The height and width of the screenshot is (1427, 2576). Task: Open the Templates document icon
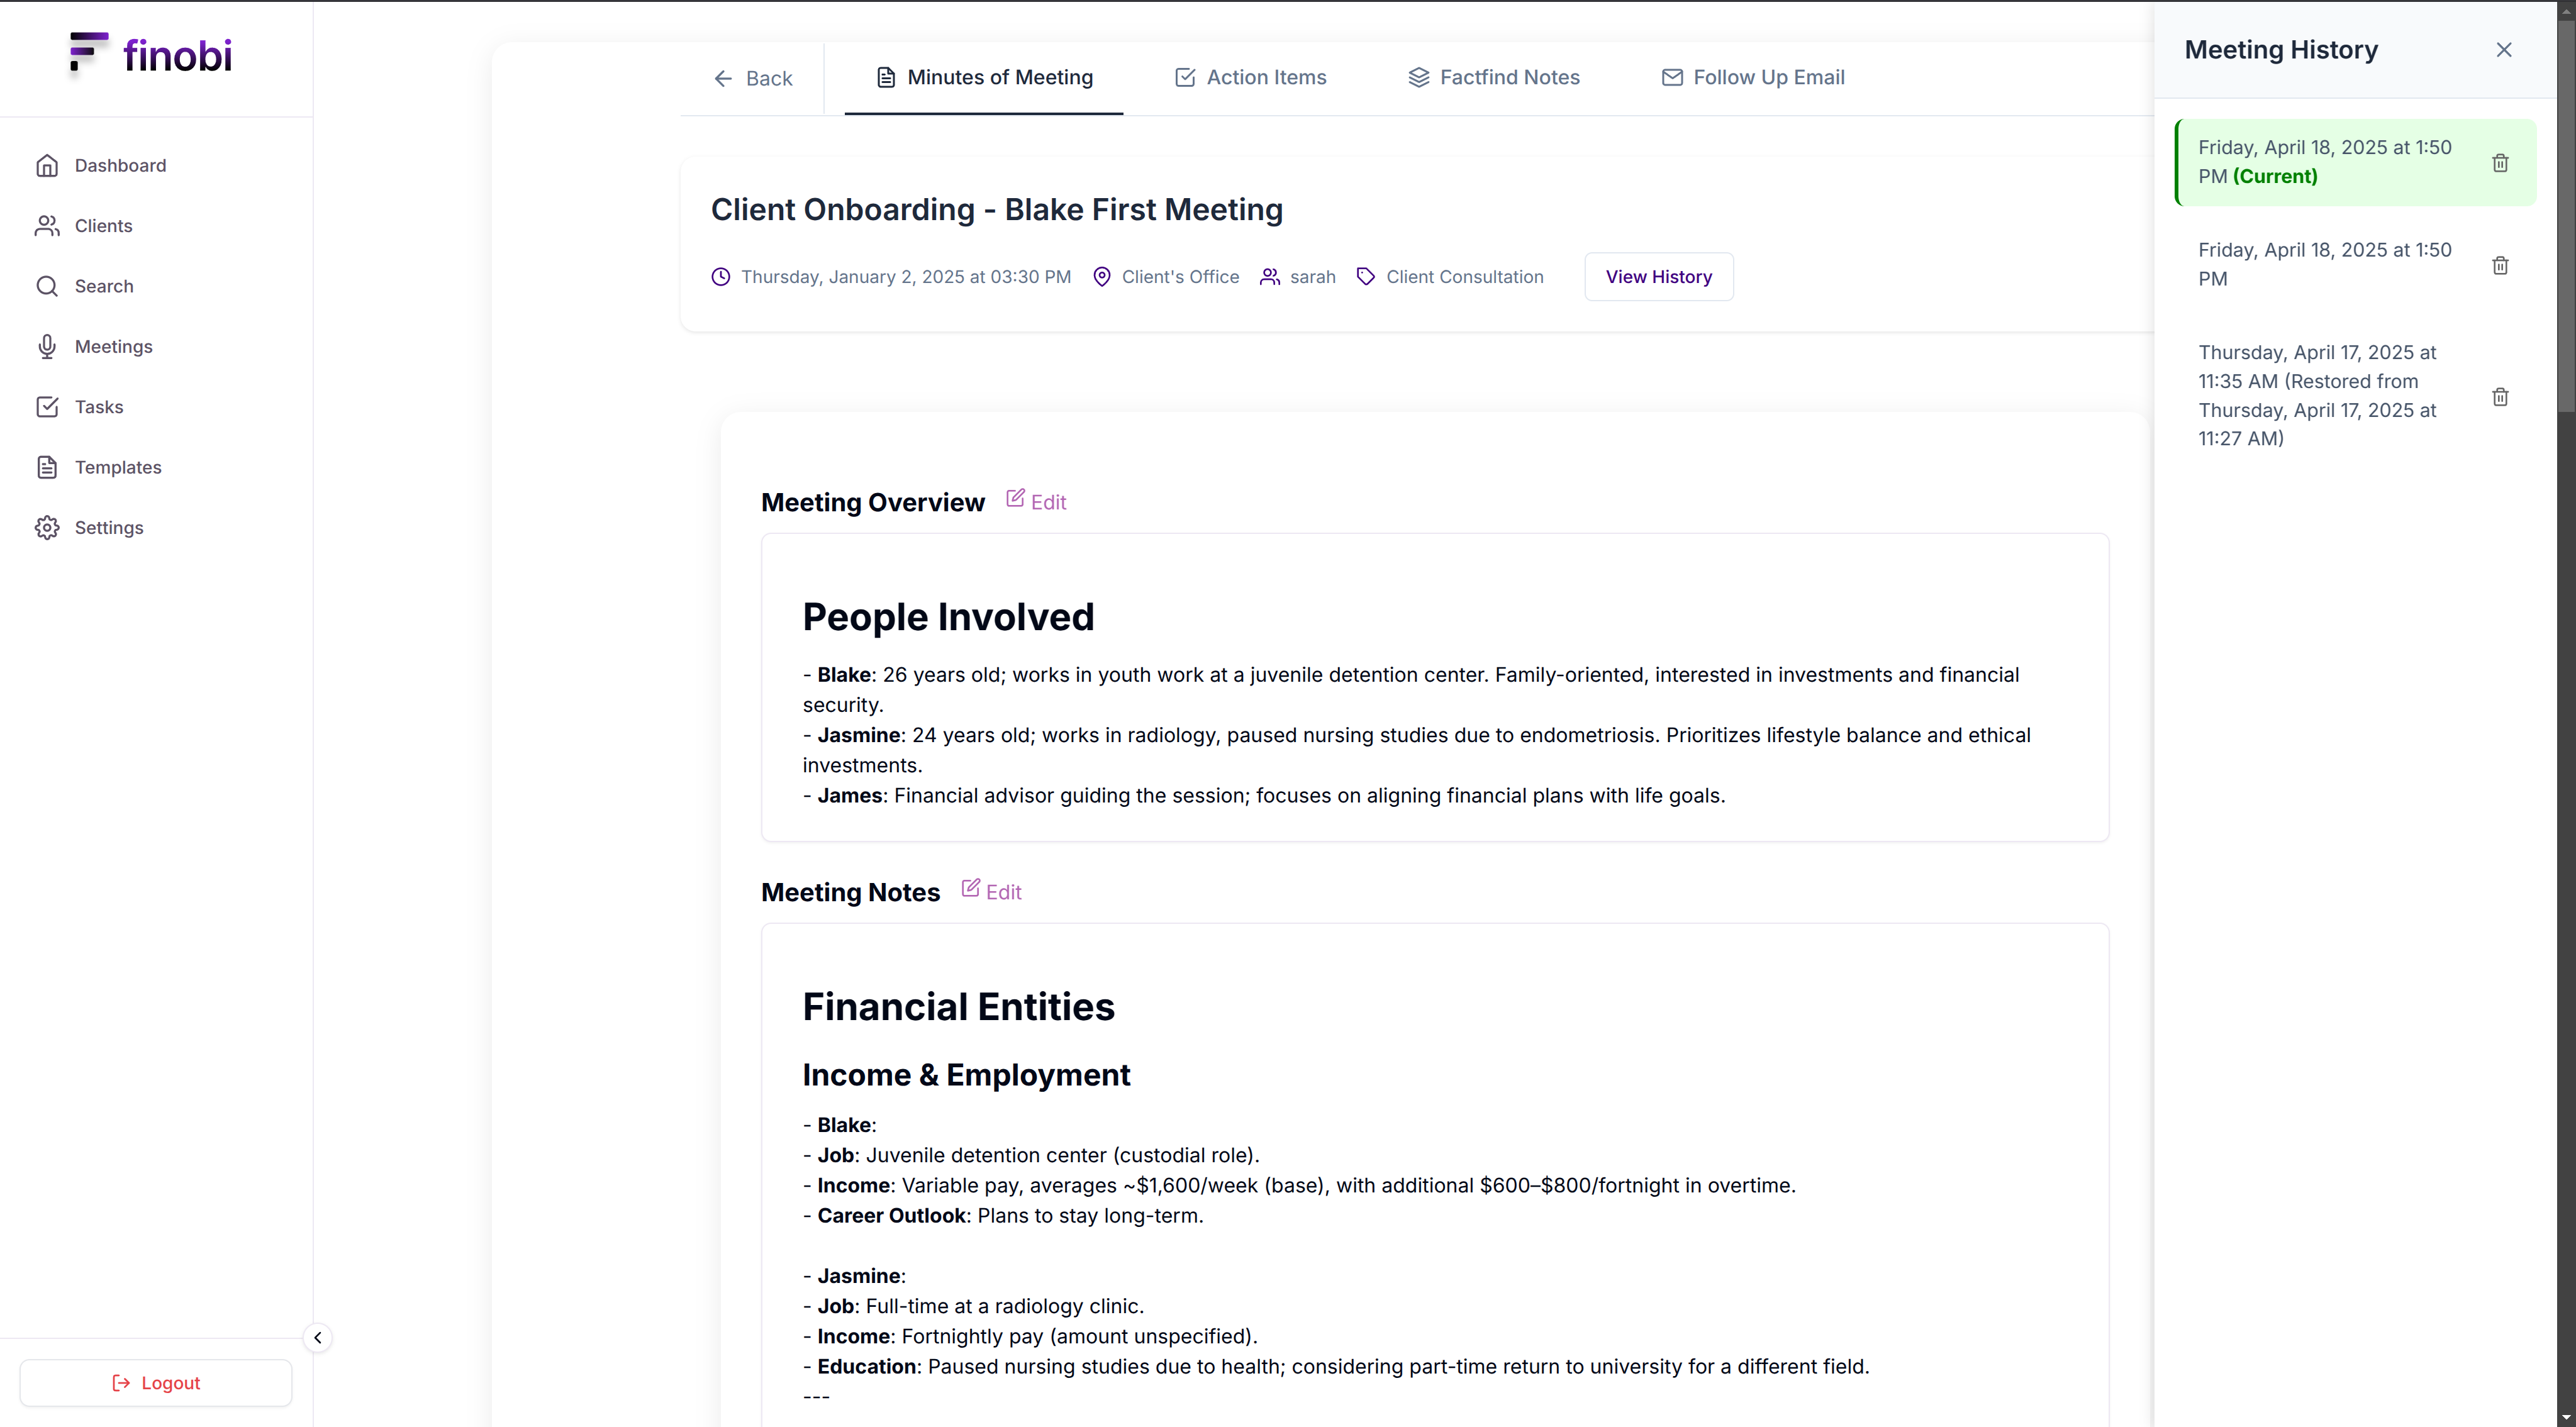(47, 467)
